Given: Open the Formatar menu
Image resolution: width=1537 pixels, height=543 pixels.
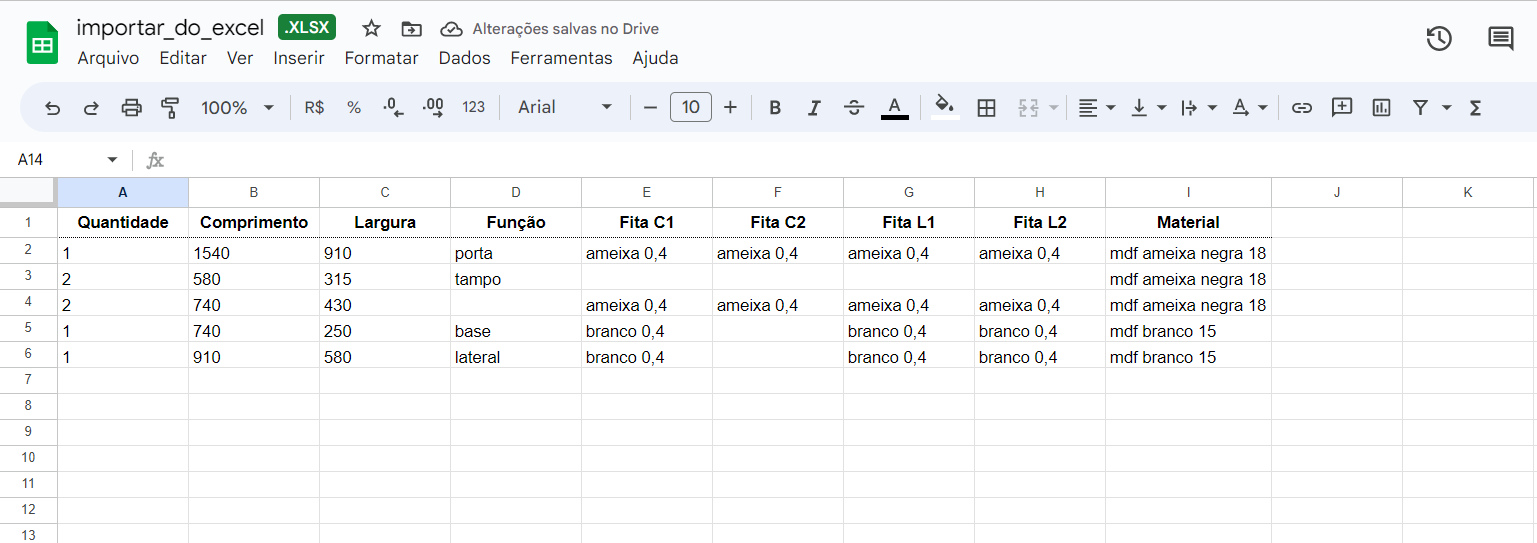Looking at the screenshot, I should [x=381, y=58].
